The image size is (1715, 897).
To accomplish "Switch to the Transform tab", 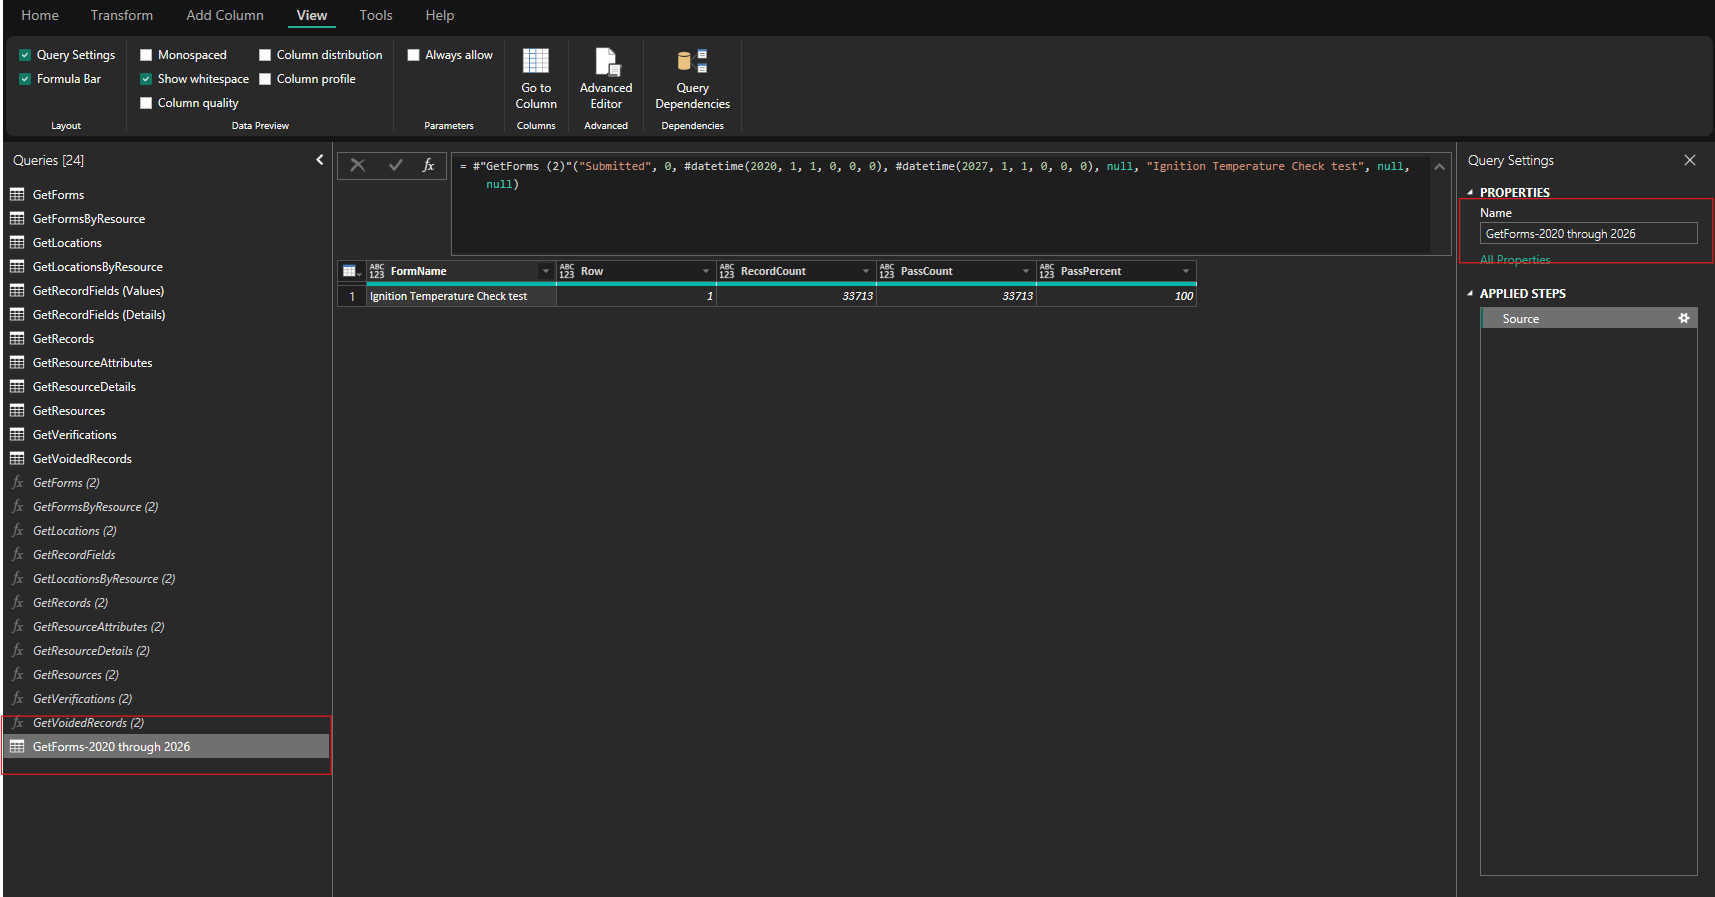I will 122,15.
